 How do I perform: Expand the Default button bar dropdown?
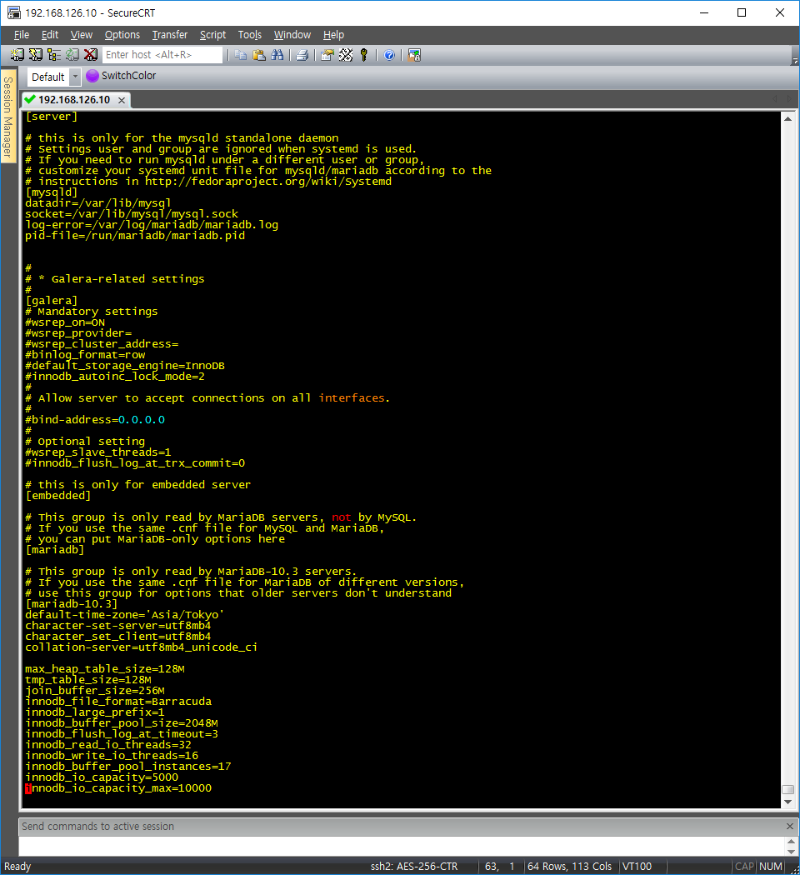[75, 77]
